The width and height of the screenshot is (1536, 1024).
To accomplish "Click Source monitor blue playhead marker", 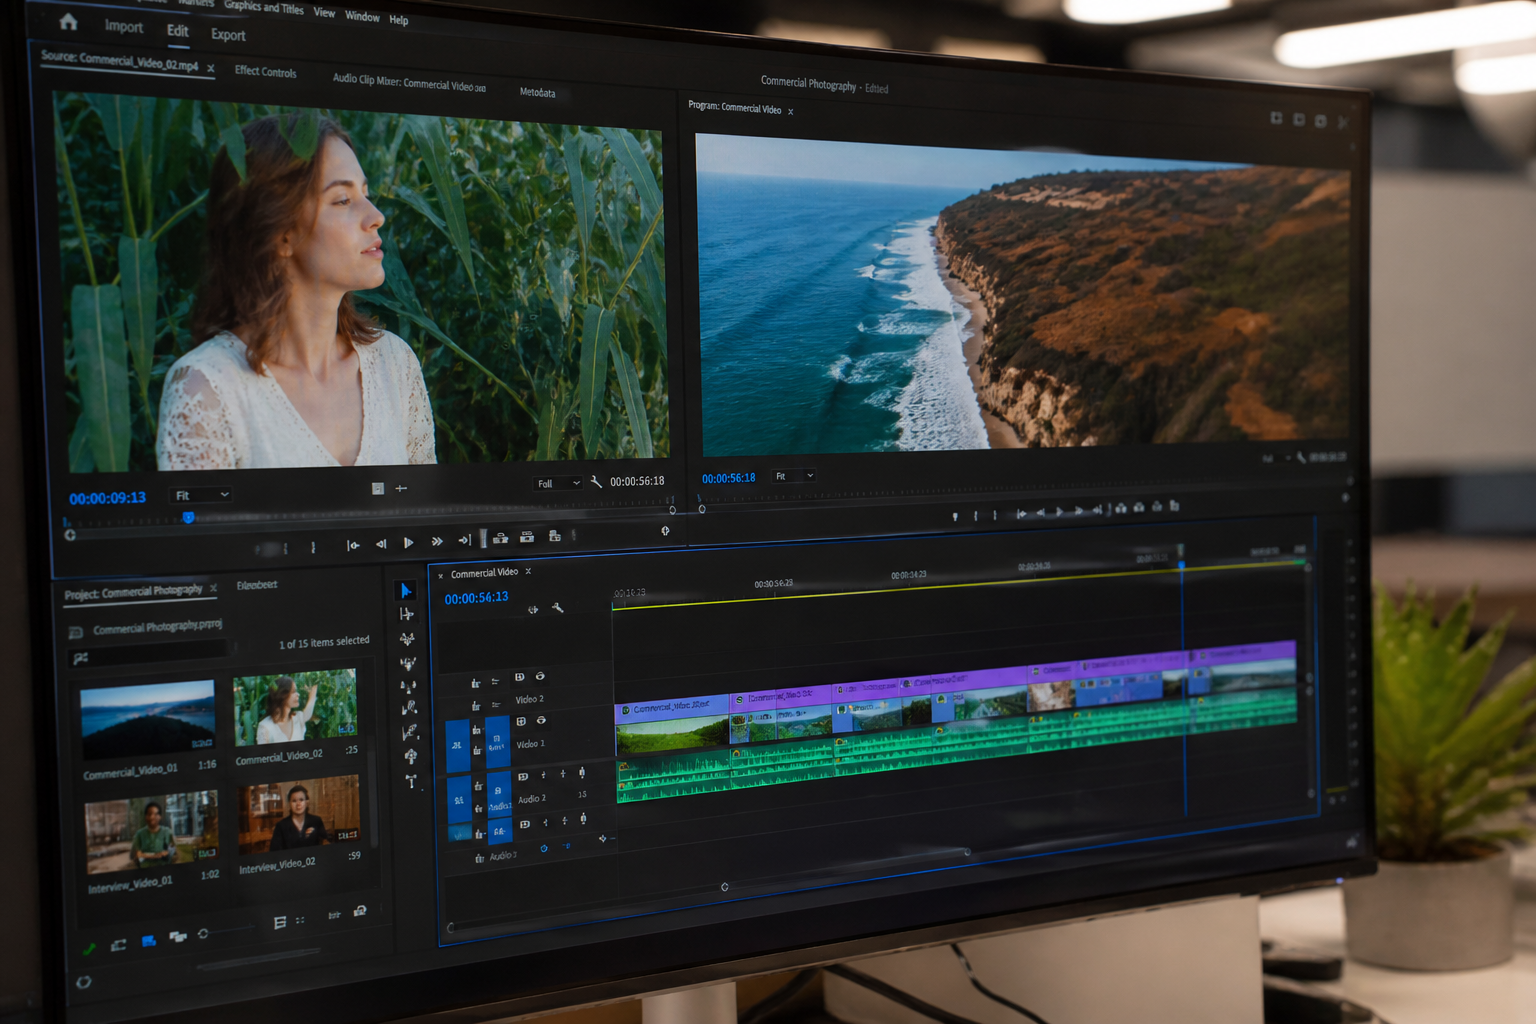I will coord(188,518).
